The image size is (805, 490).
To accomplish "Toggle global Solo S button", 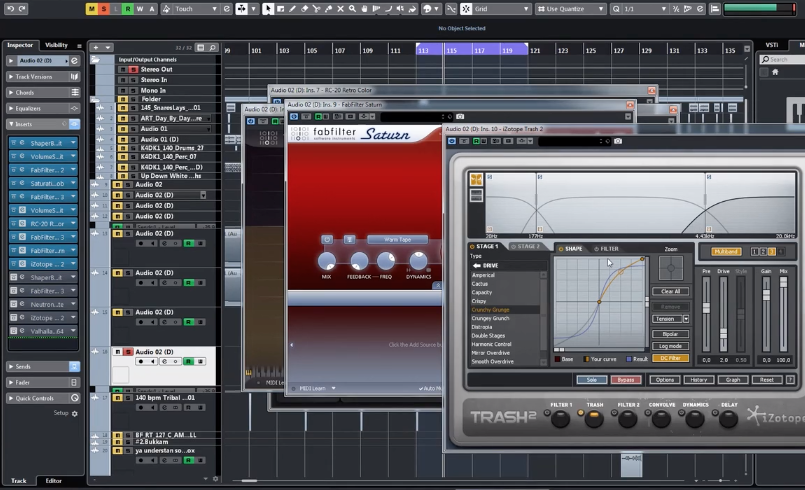I will coord(104,9).
